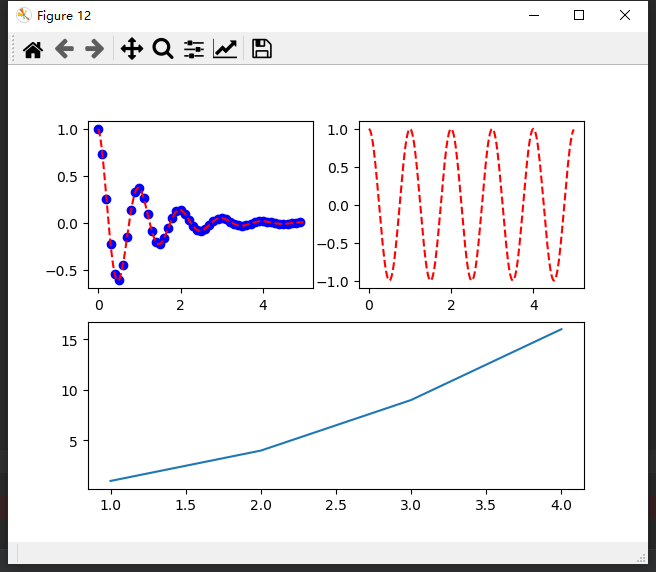
Task: Minimize the Figure 12 window
Action: [532, 15]
